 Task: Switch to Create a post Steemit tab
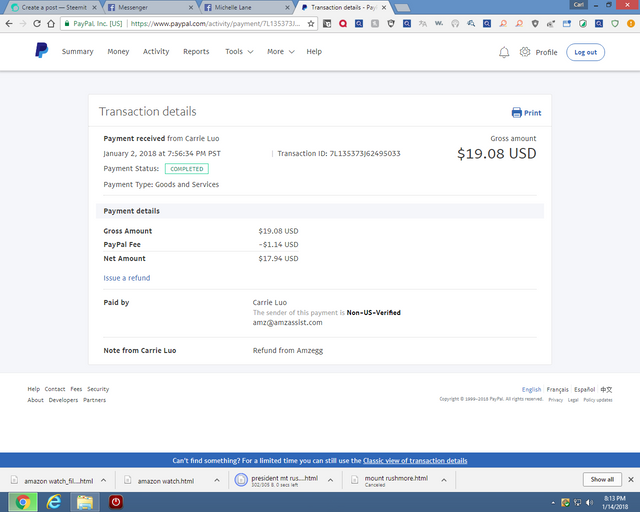point(53,7)
